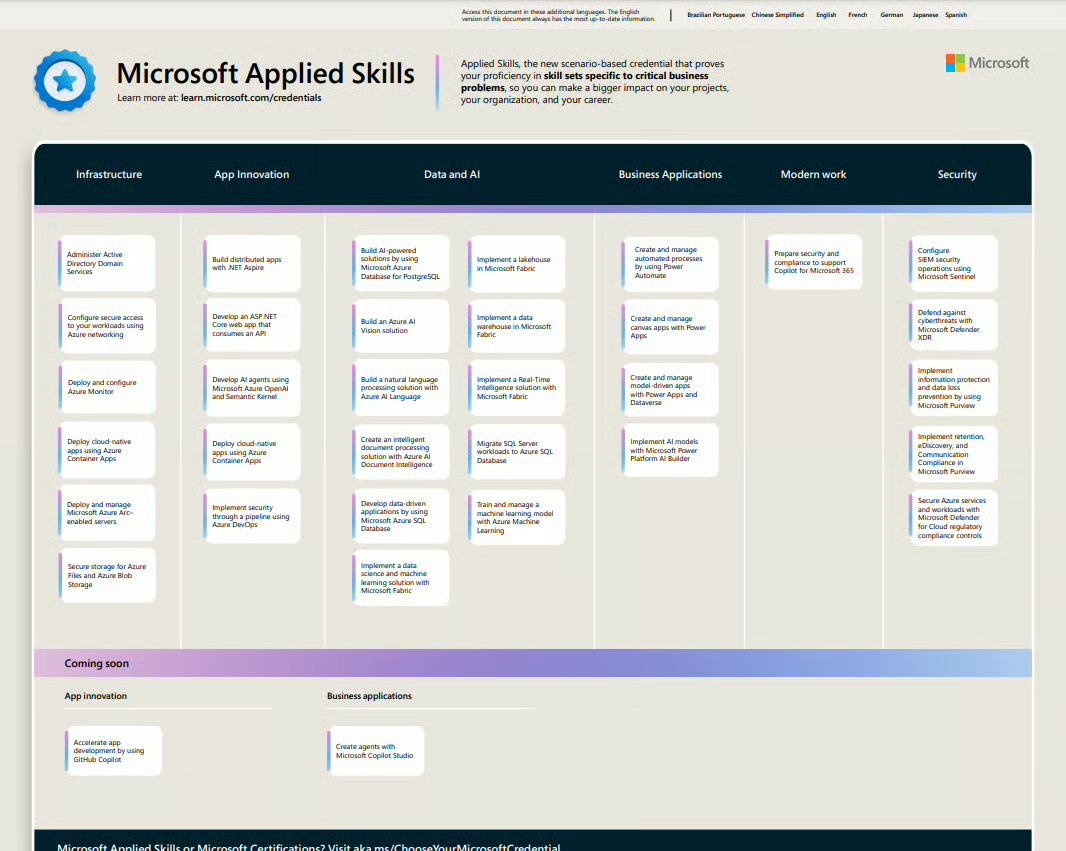Open Implement information protection Microsoft Purview card
1066x851 pixels.
(x=953, y=388)
